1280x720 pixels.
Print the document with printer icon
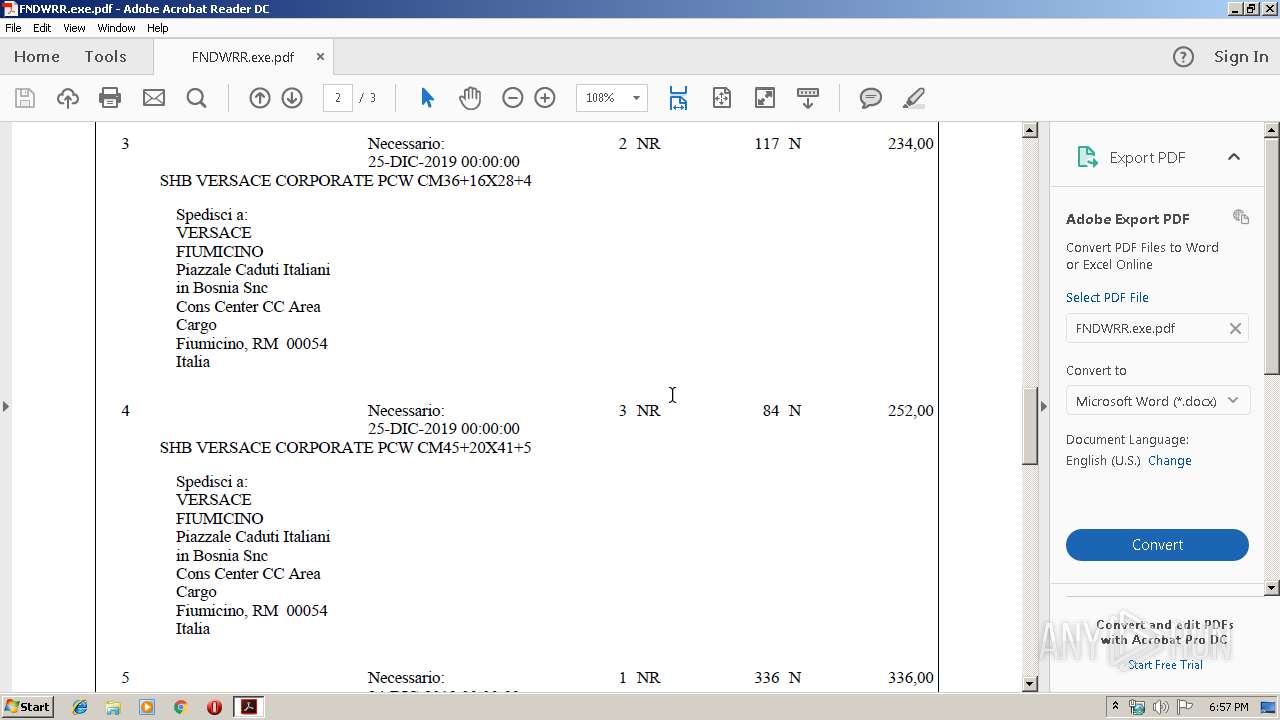110,98
